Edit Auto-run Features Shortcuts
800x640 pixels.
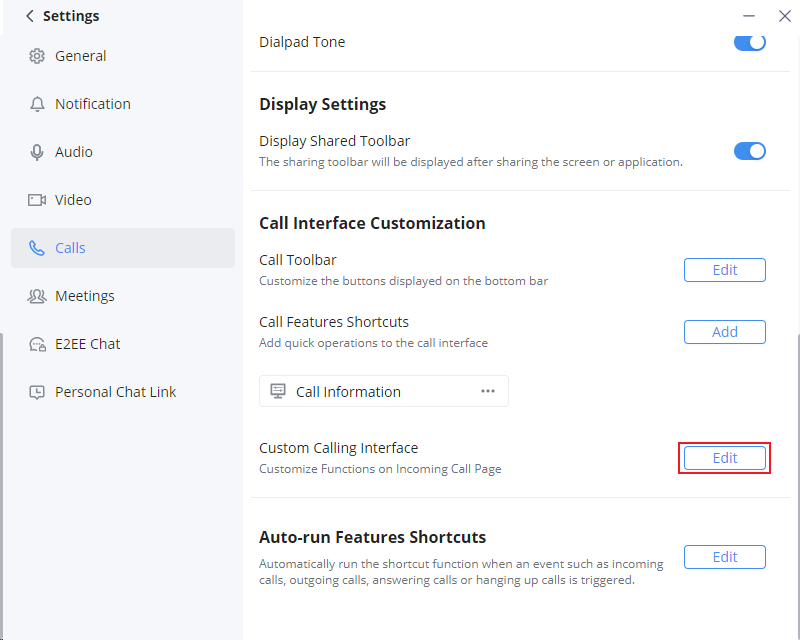pos(724,557)
